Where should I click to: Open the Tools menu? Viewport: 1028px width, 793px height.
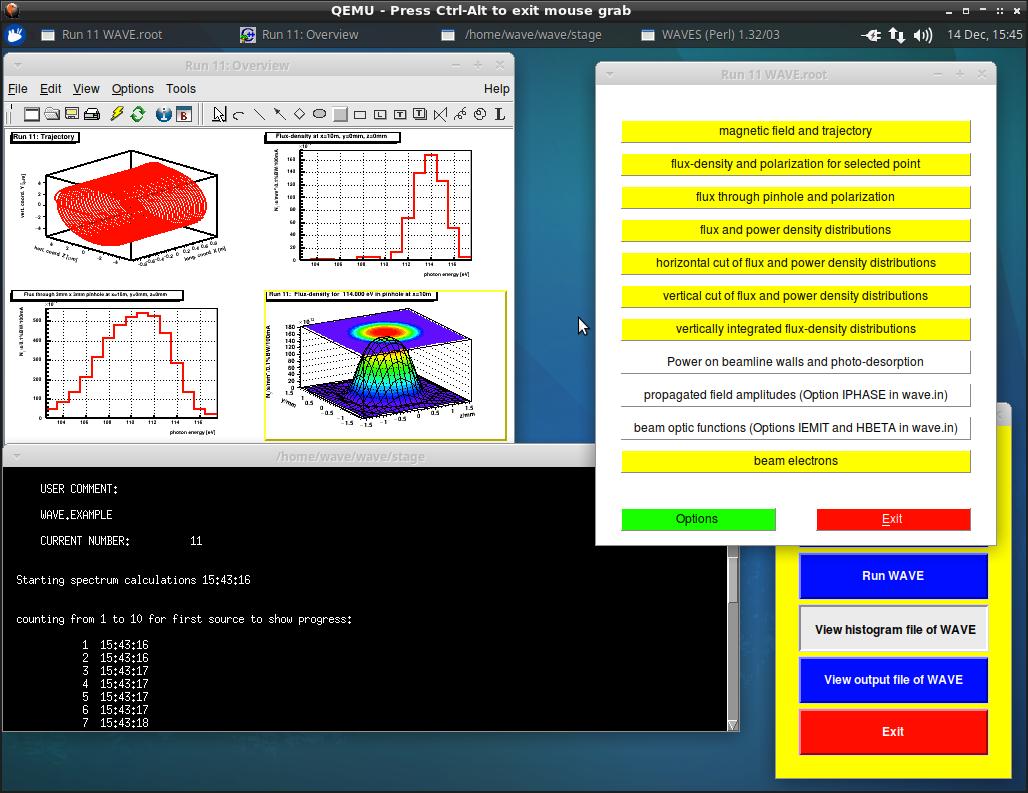tap(180, 89)
